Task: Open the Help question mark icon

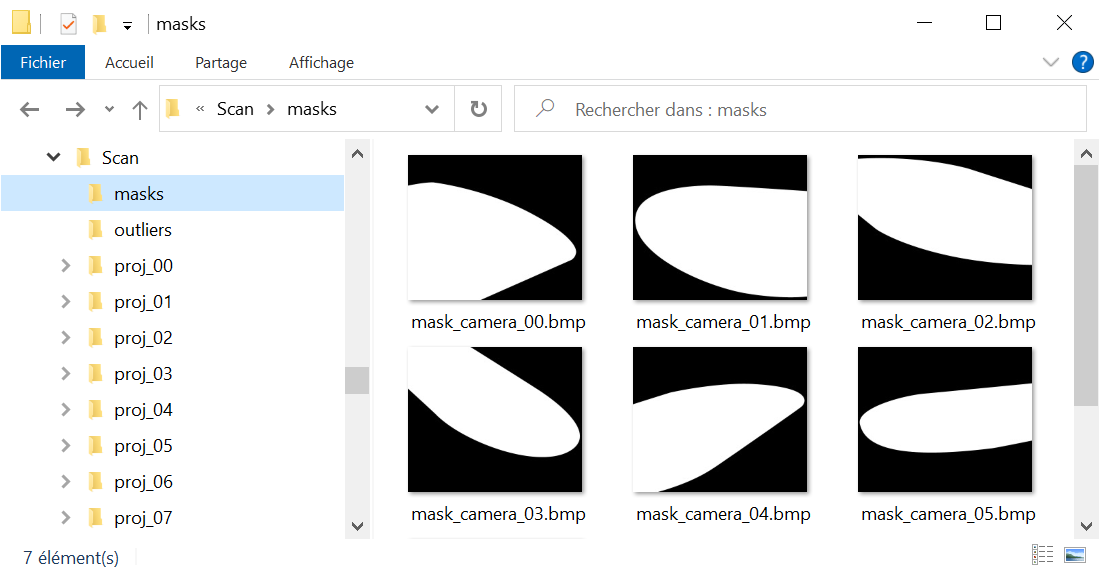Action: pyautogui.click(x=1082, y=62)
